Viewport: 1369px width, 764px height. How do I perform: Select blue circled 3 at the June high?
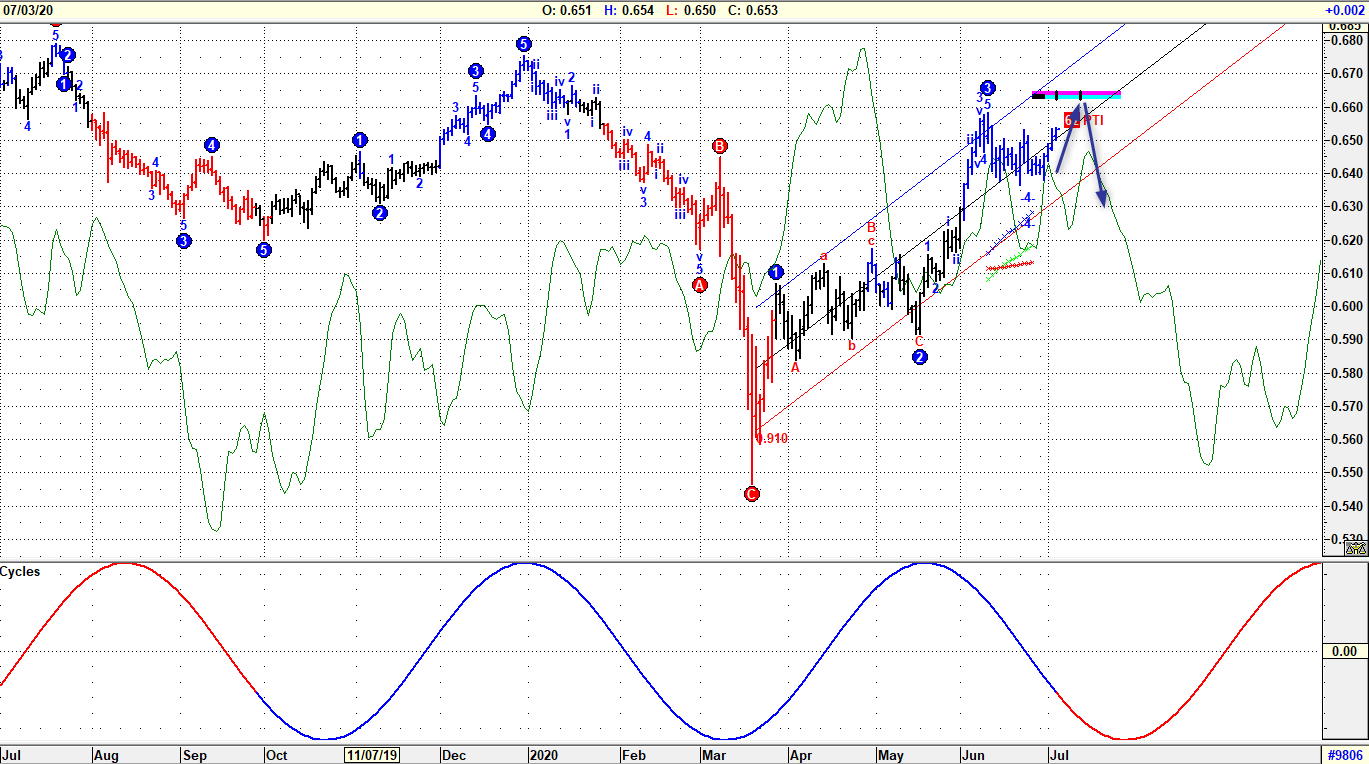tap(987, 88)
